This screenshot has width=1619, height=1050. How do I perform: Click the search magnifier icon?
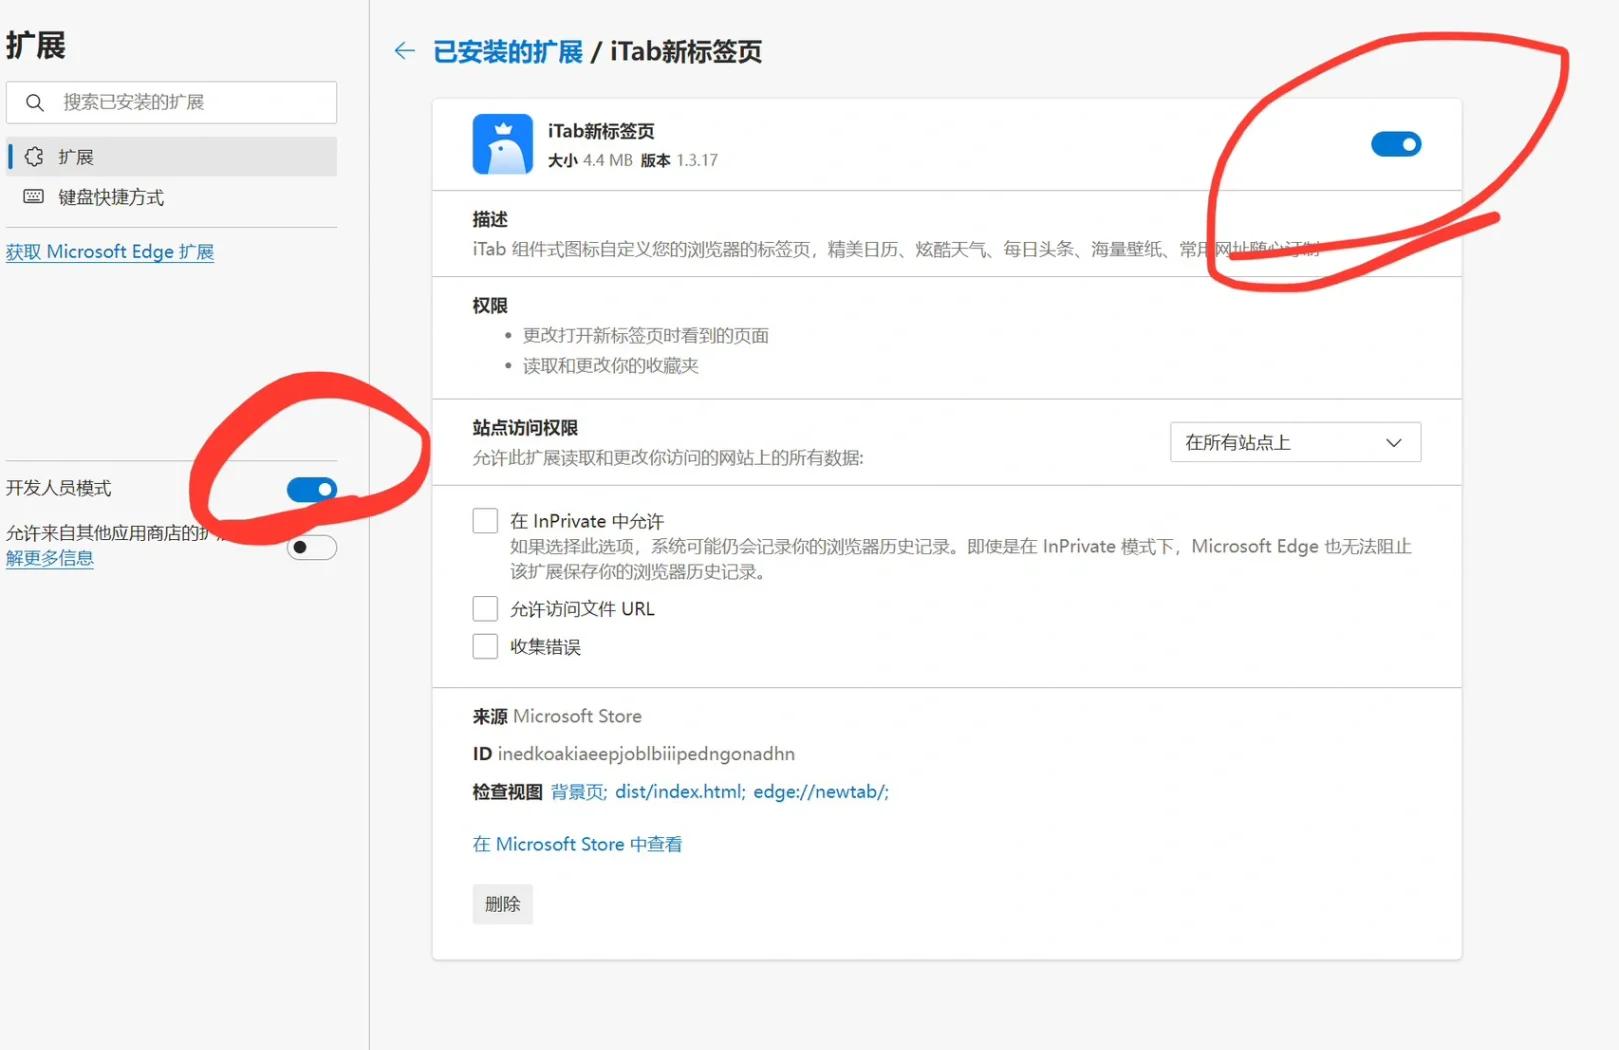click(x=35, y=101)
